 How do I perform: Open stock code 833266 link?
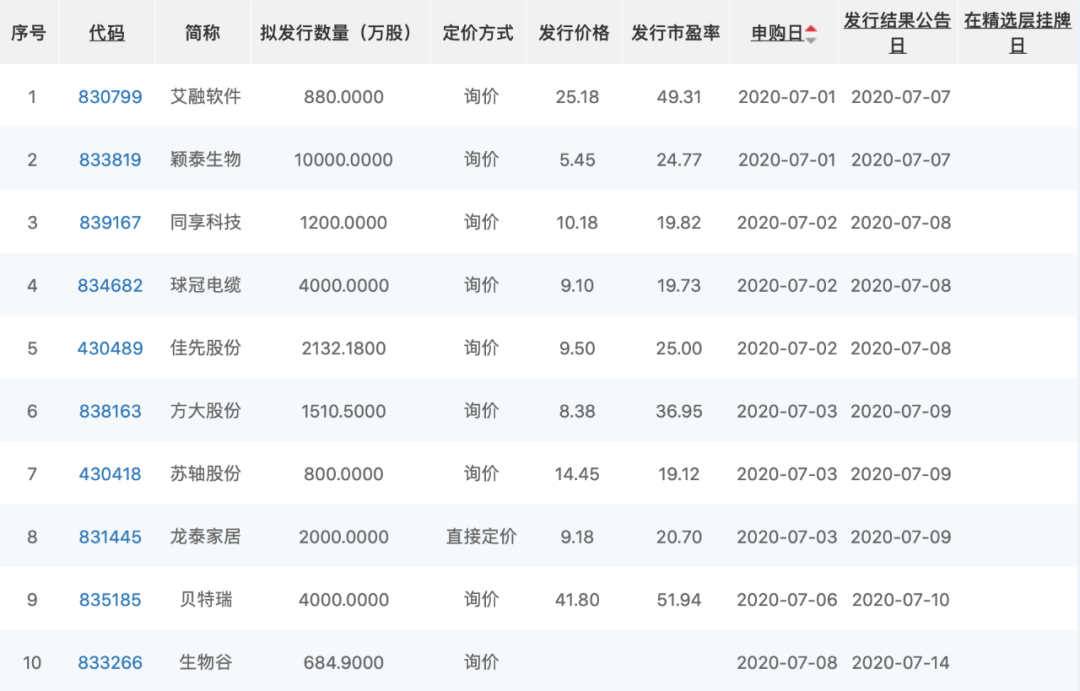(110, 663)
